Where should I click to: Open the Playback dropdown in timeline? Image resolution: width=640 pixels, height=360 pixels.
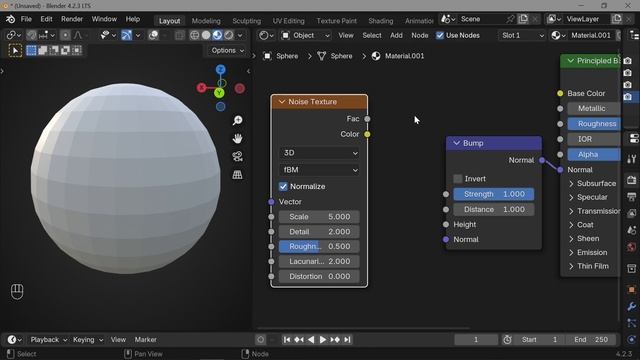pyautogui.click(x=49, y=340)
